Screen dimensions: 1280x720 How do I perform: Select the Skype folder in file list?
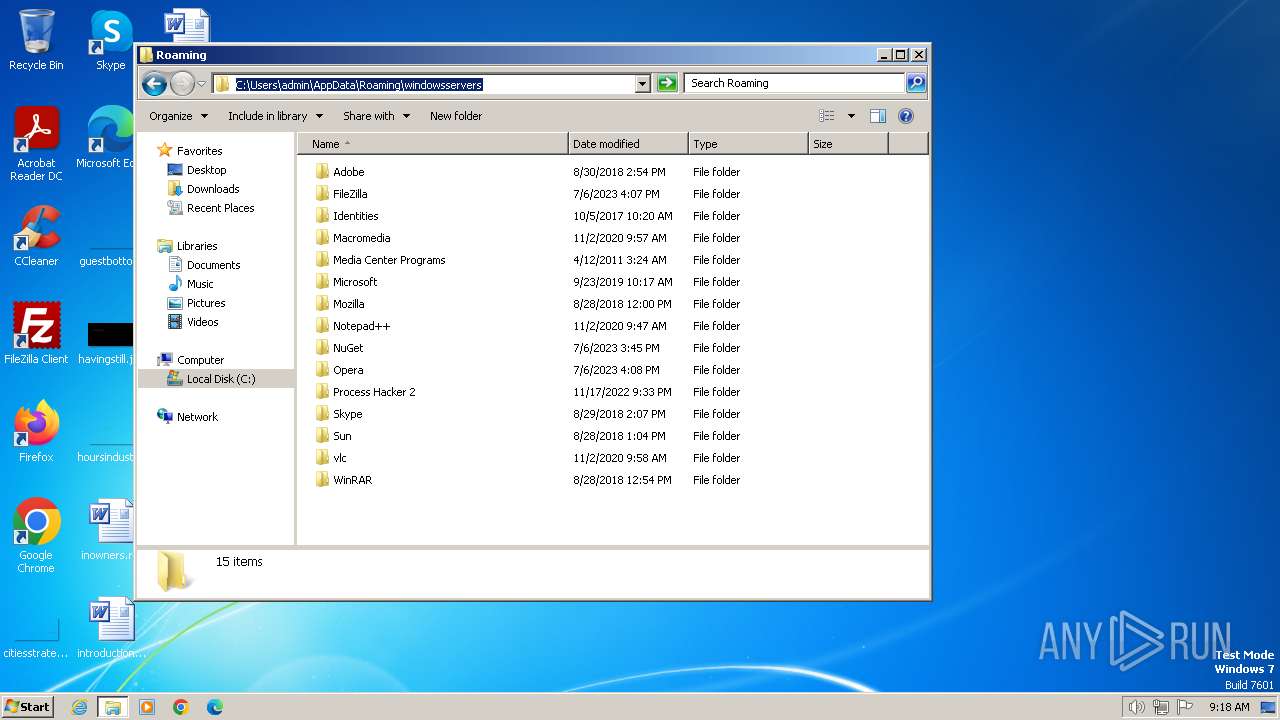347,414
